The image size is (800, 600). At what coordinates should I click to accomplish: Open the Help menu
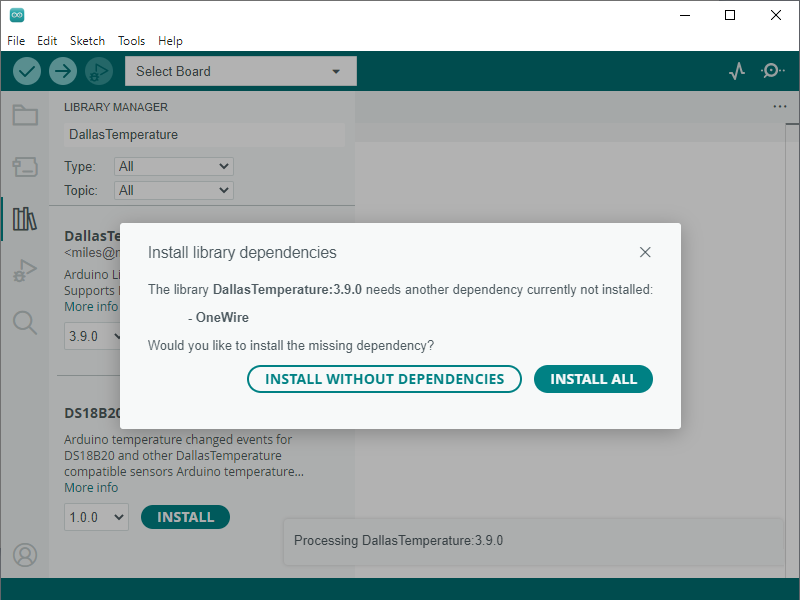click(170, 41)
